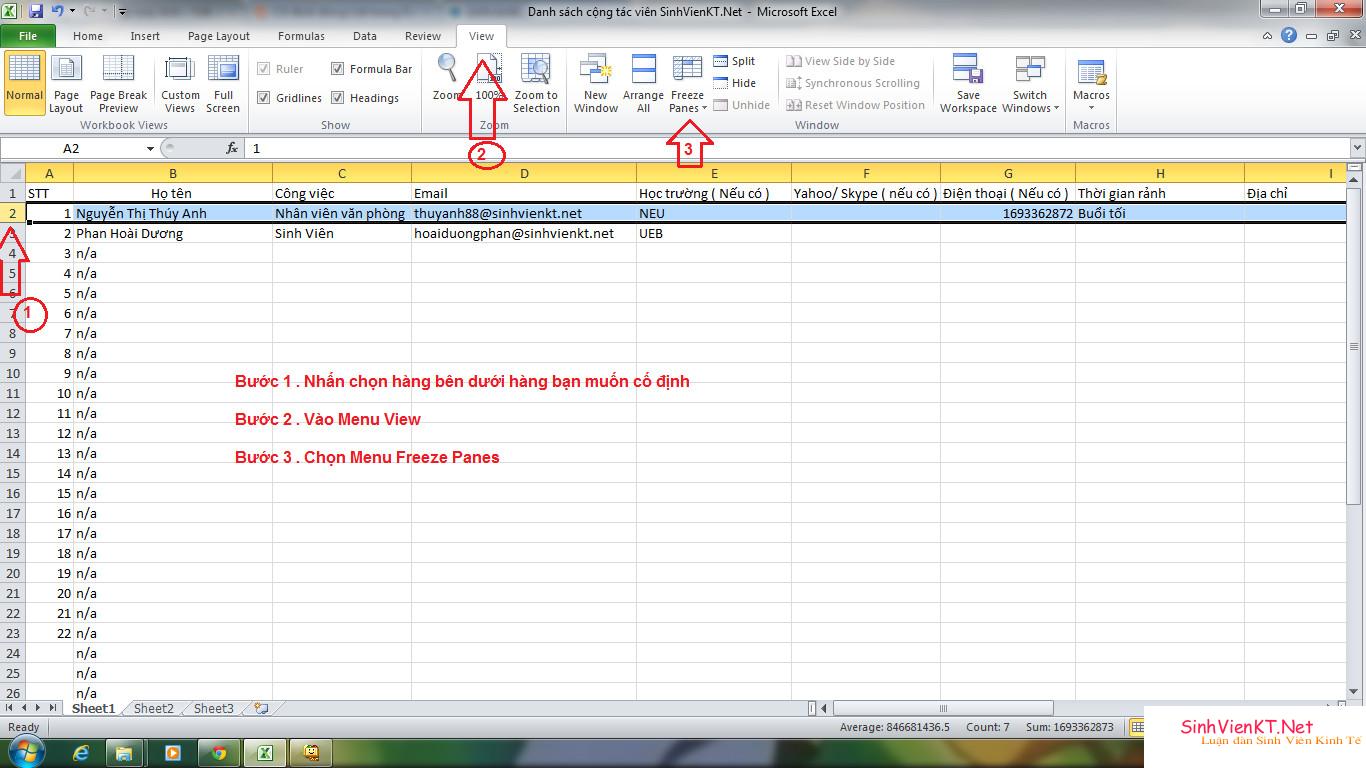Select column G header

pos(1008,173)
